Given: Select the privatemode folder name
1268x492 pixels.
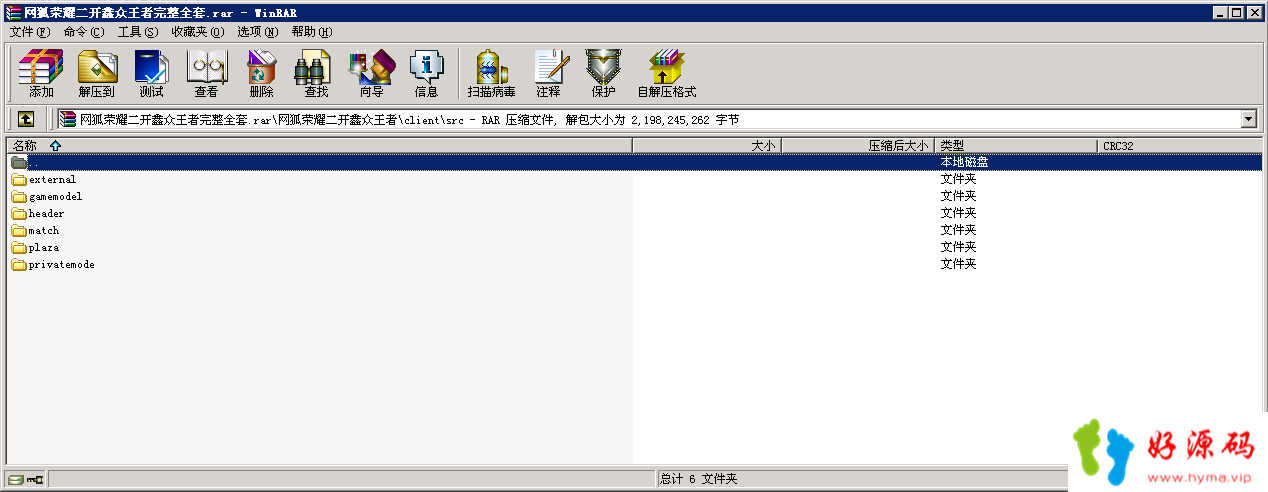Looking at the screenshot, I should 61,265.
